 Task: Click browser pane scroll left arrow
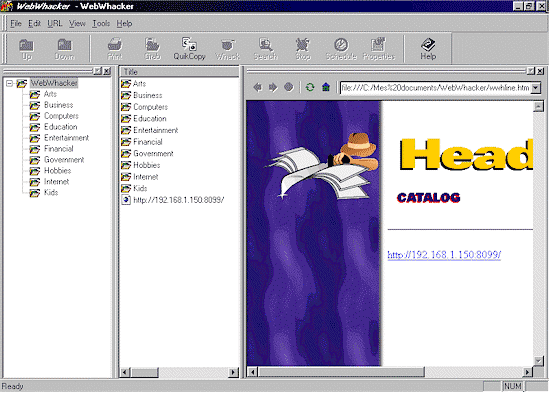pos(252,372)
